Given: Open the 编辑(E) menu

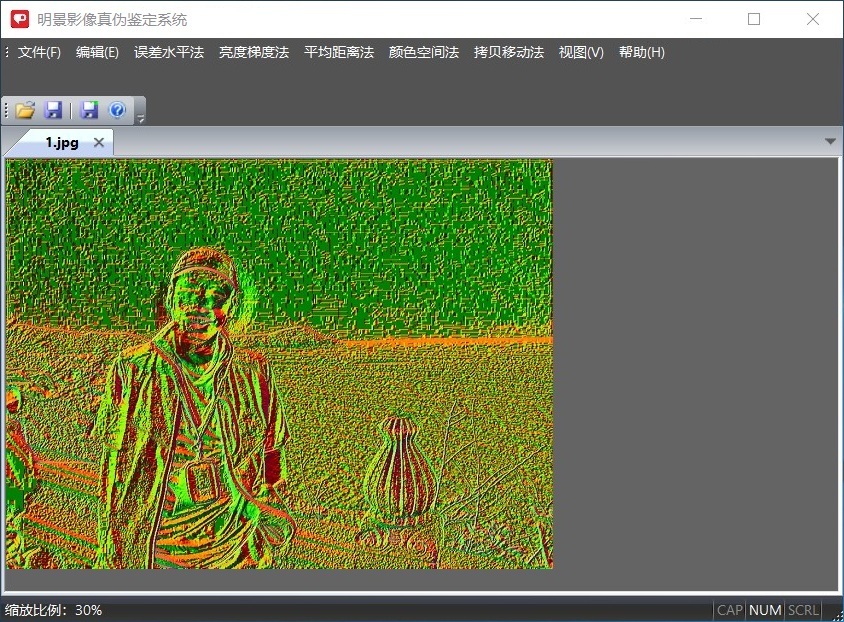Looking at the screenshot, I should click(97, 52).
